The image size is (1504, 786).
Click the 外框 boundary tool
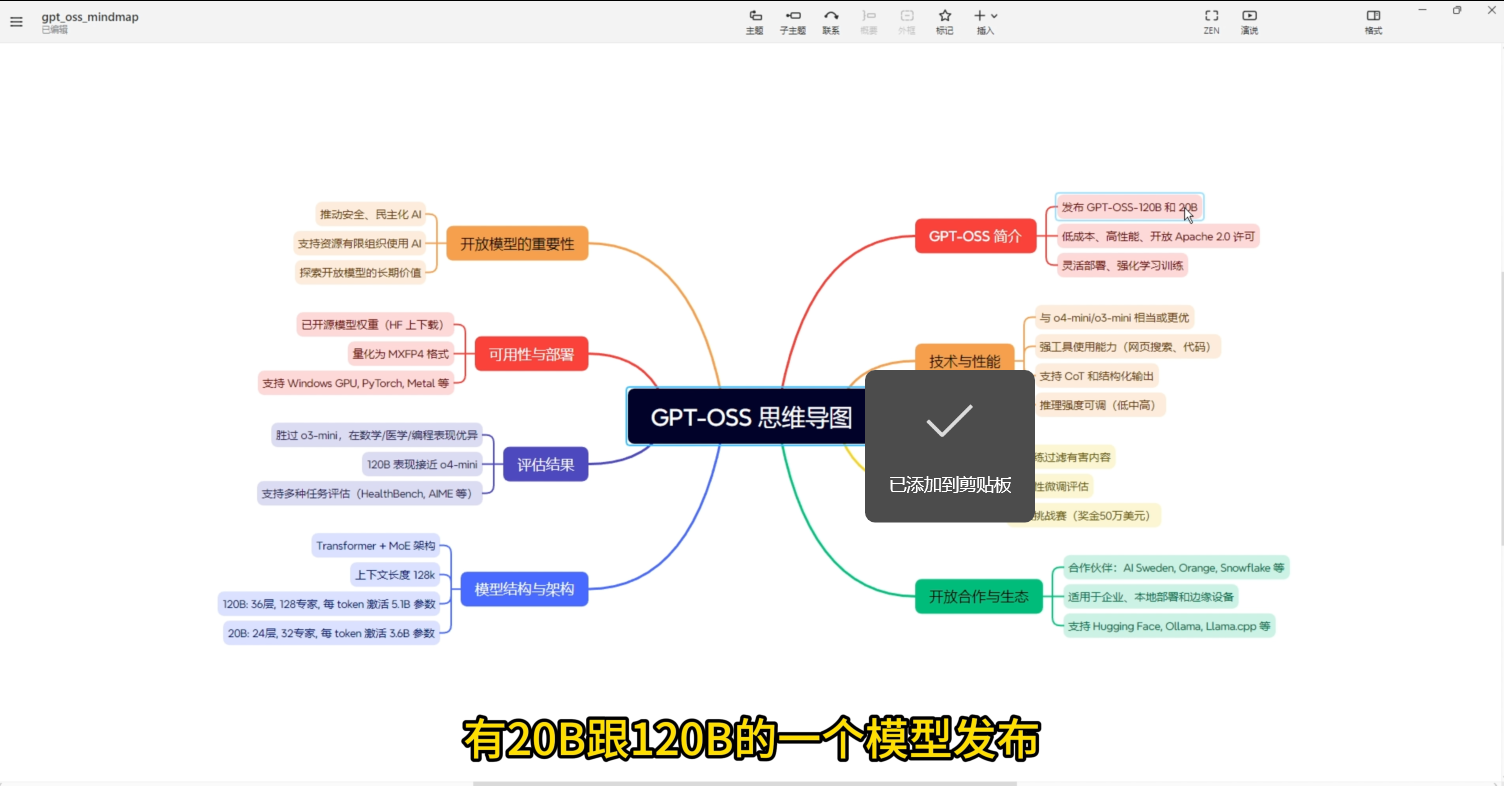(x=906, y=22)
